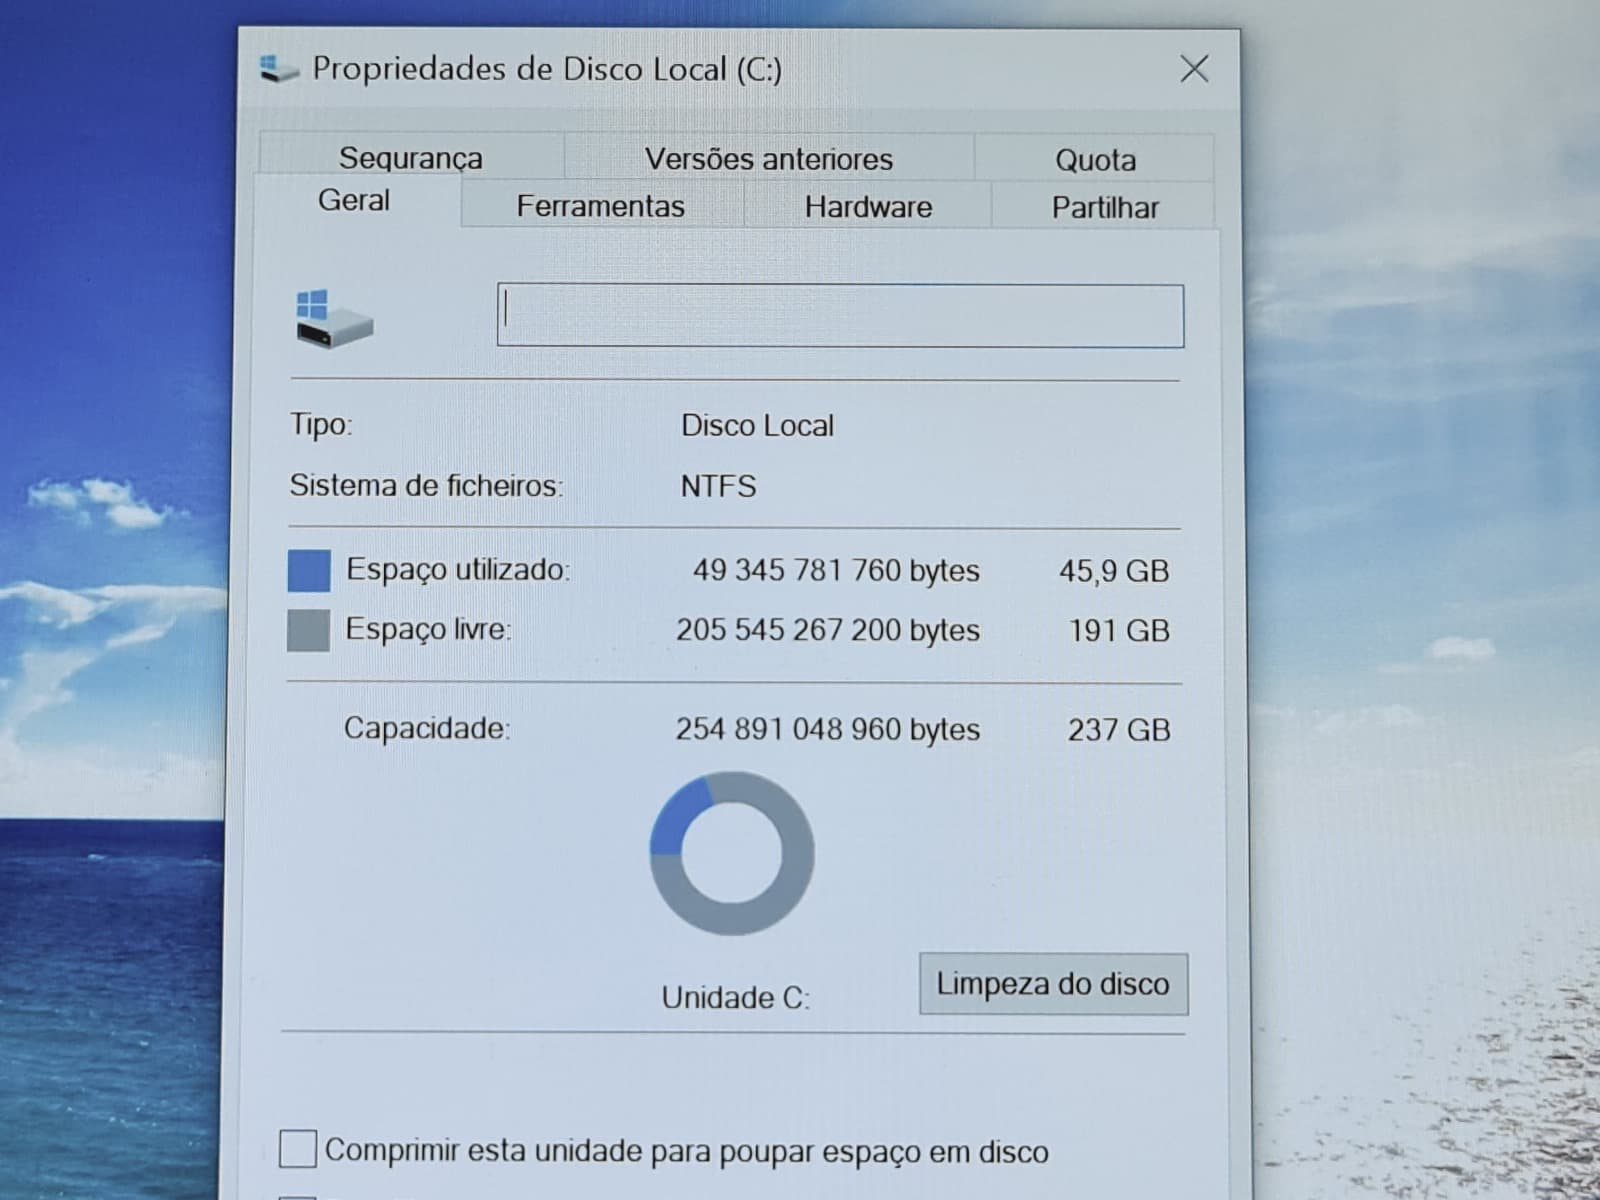
Task: Click the "Espaço livre:" label
Action: click(x=428, y=629)
